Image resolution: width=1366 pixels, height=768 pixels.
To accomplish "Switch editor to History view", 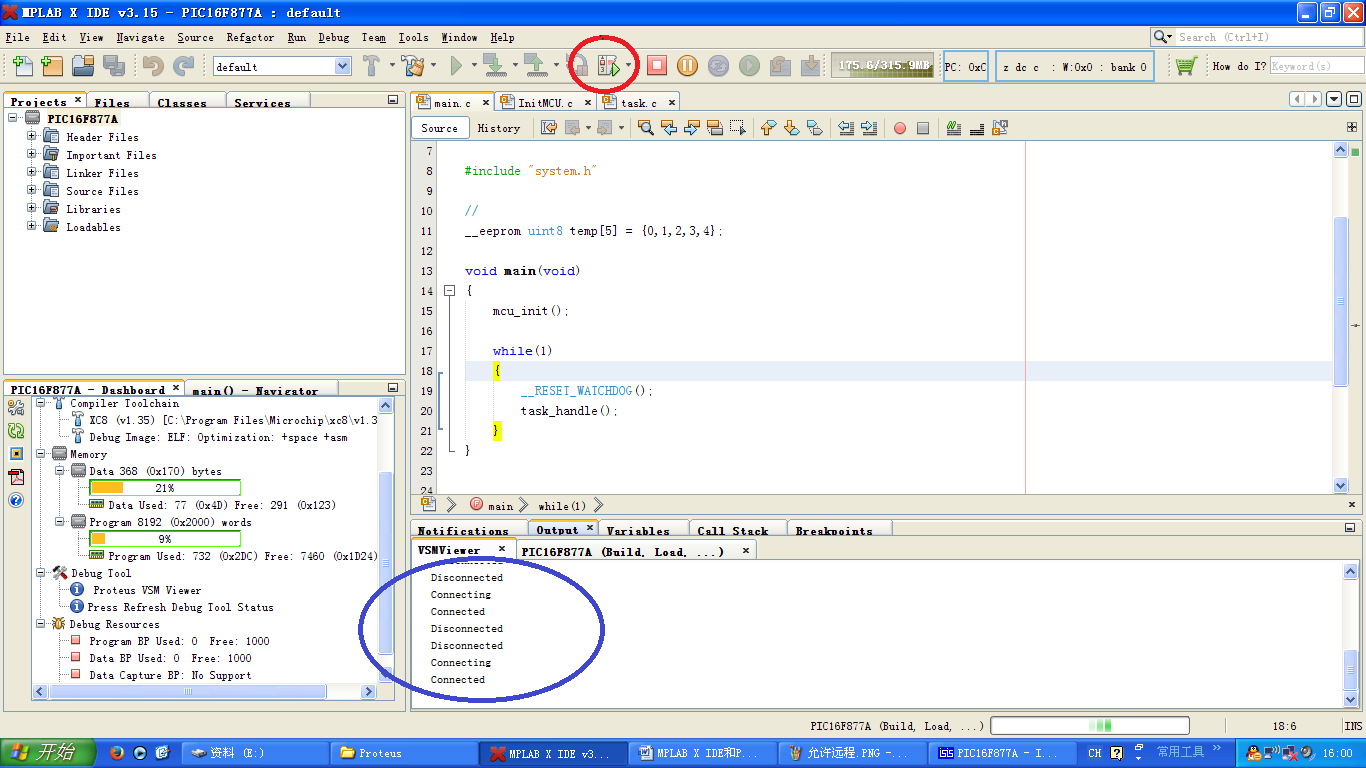I will pyautogui.click(x=498, y=128).
